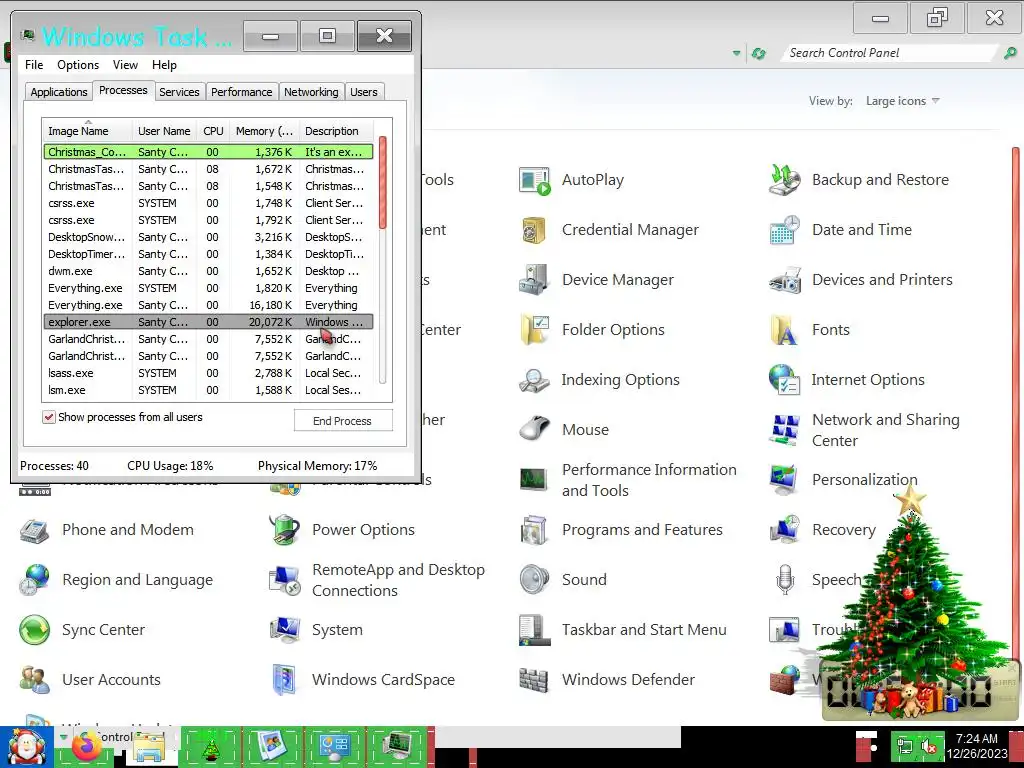The width and height of the screenshot is (1024, 768).
Task: Open Programs and Features
Action: (620, 530)
